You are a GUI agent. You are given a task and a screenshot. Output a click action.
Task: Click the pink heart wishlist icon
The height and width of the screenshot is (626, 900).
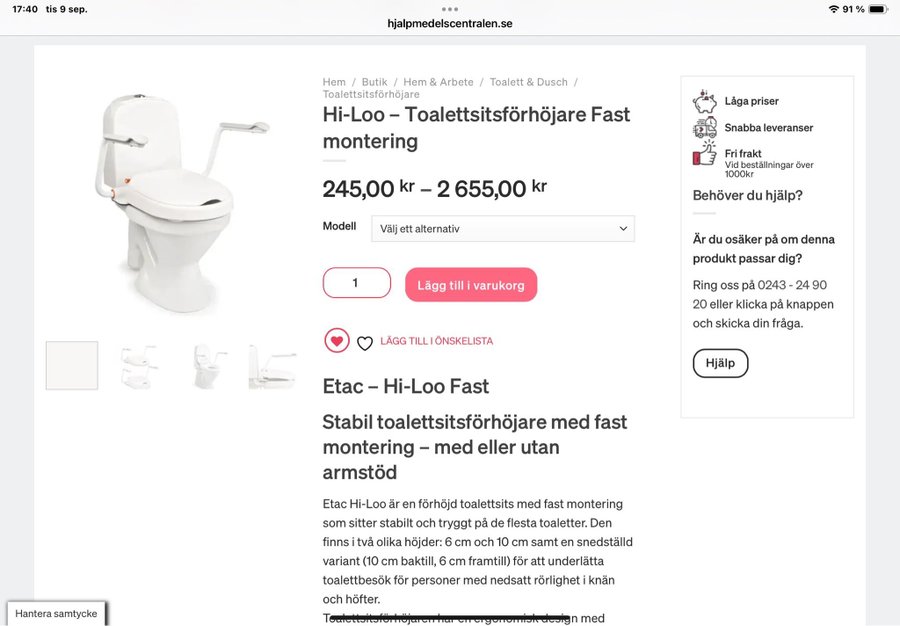pyautogui.click(x=337, y=341)
